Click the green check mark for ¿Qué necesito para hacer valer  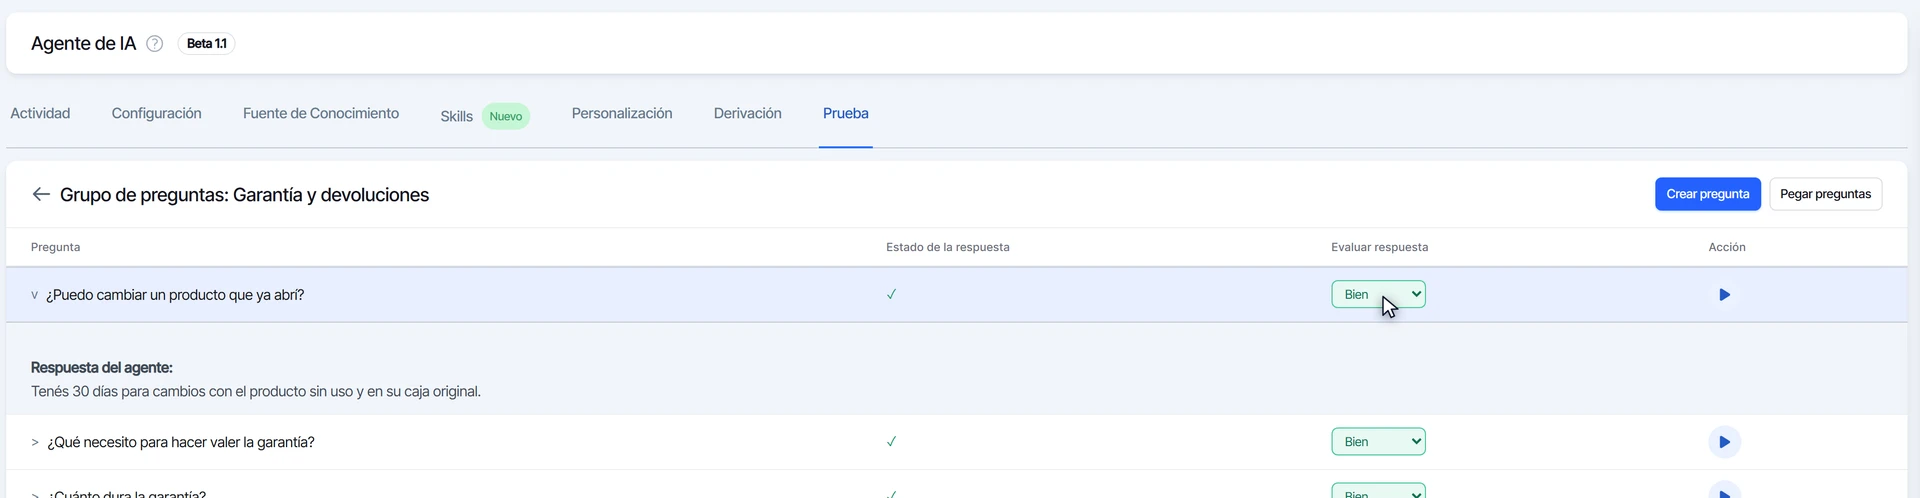[x=891, y=441]
